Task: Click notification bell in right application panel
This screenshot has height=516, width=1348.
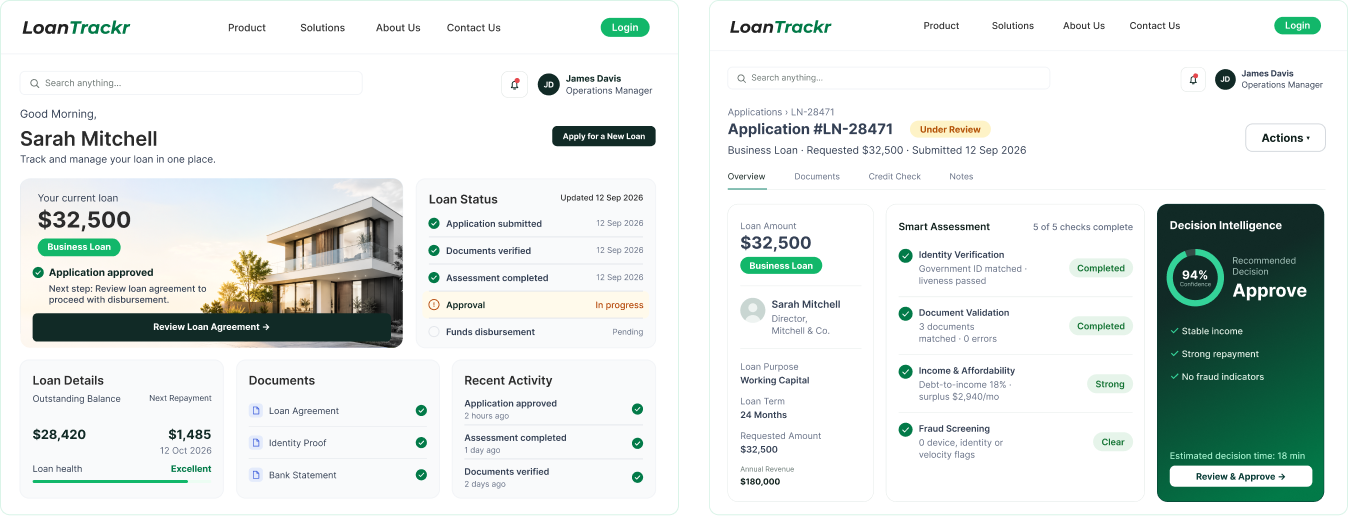Action: pos(1193,79)
